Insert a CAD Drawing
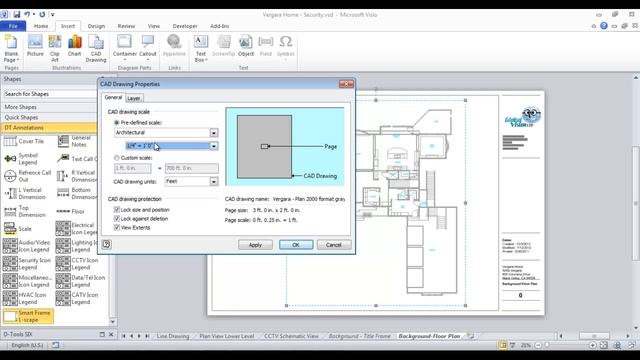This screenshot has width=640, height=360. pos(96,48)
